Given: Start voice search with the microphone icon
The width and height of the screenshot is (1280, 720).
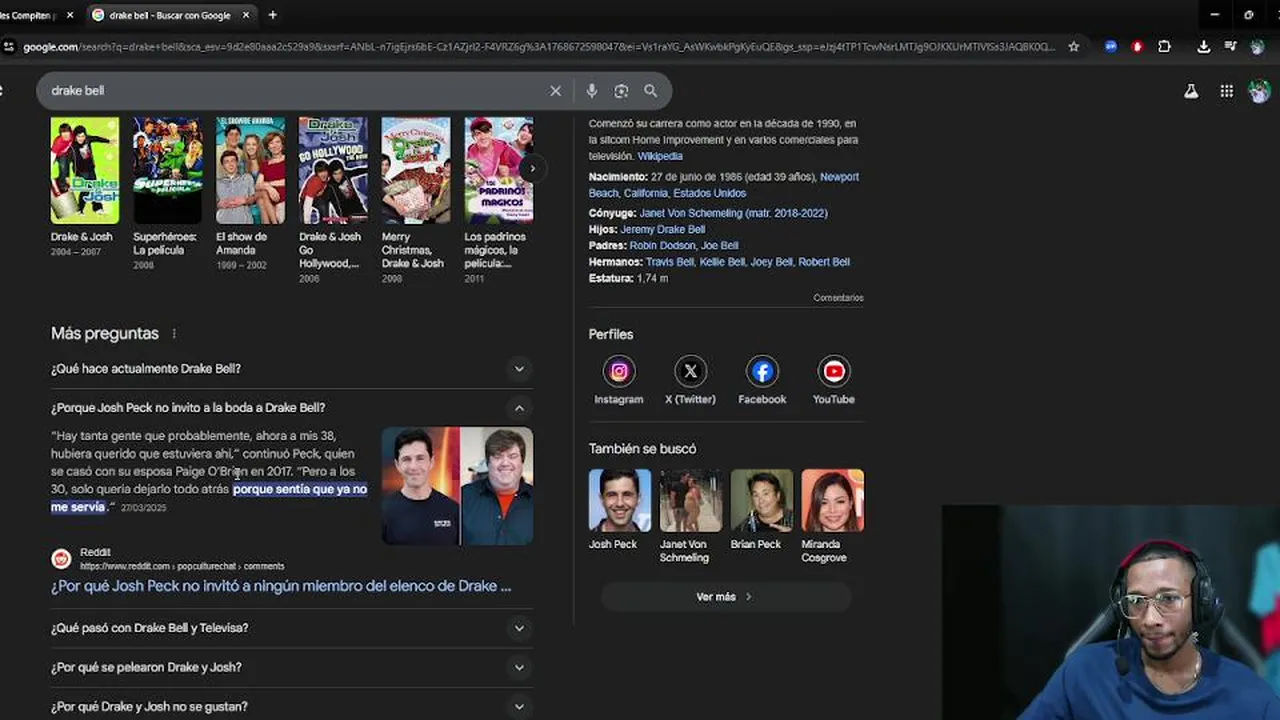Looking at the screenshot, I should (592, 91).
